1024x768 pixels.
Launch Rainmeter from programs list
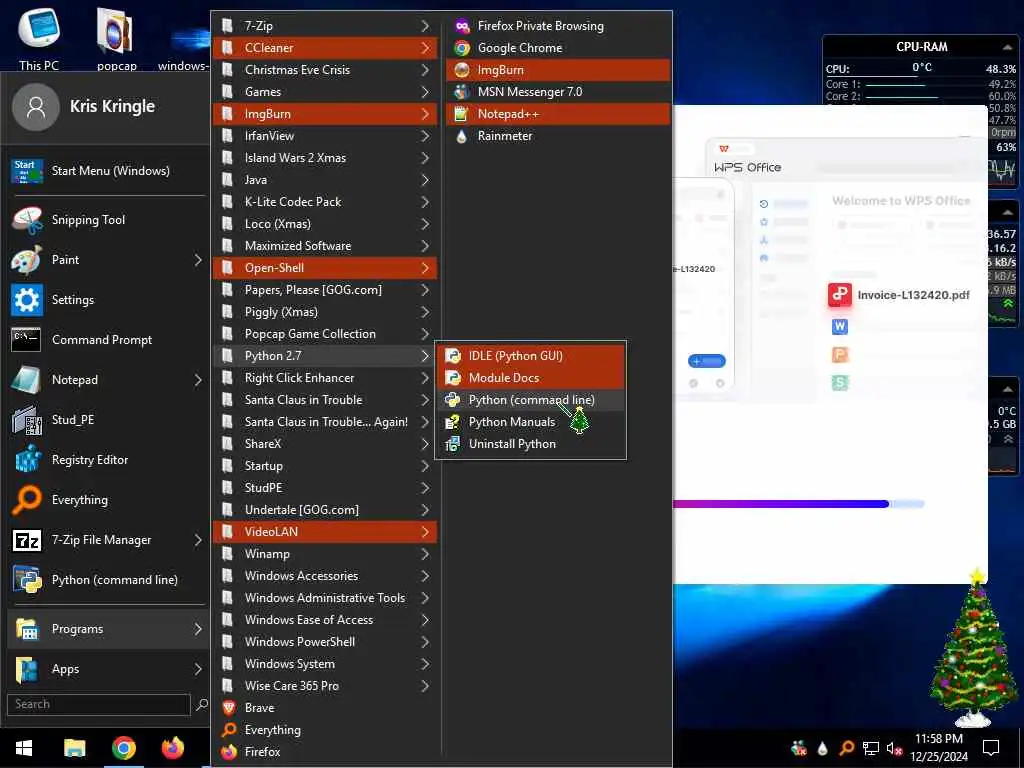(x=558, y=136)
